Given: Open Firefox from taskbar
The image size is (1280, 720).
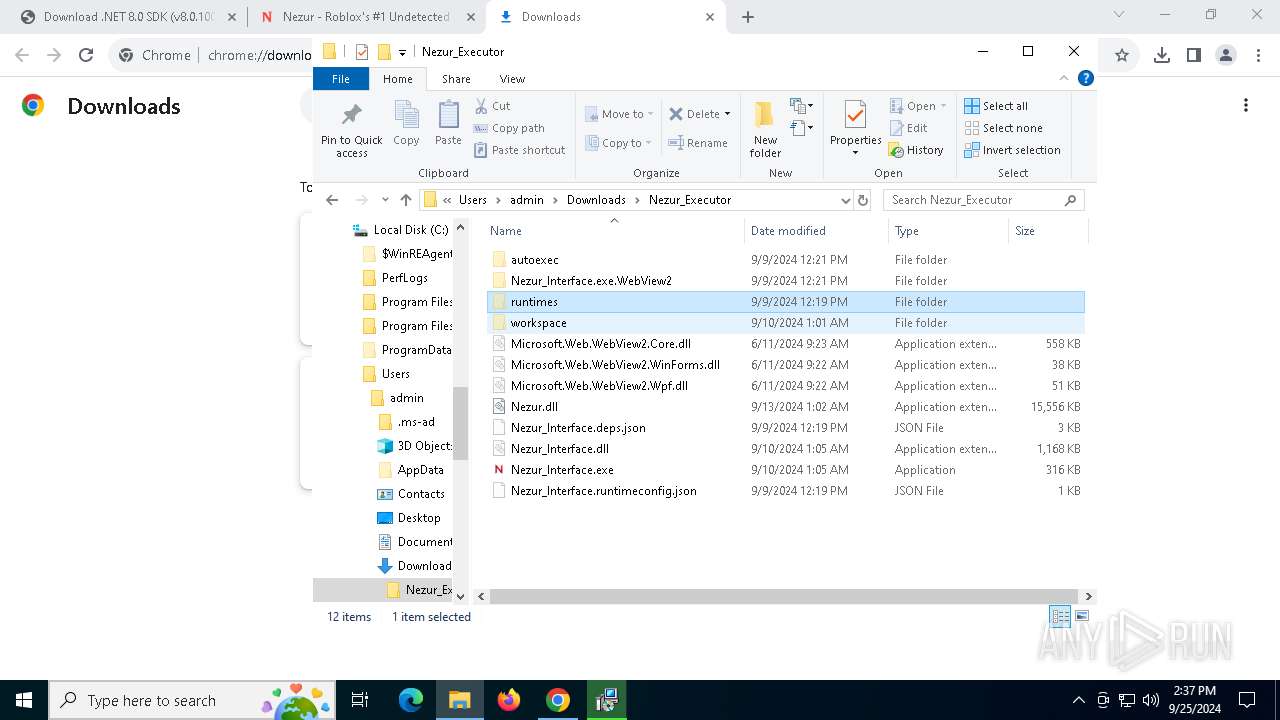Looking at the screenshot, I should pos(509,700).
